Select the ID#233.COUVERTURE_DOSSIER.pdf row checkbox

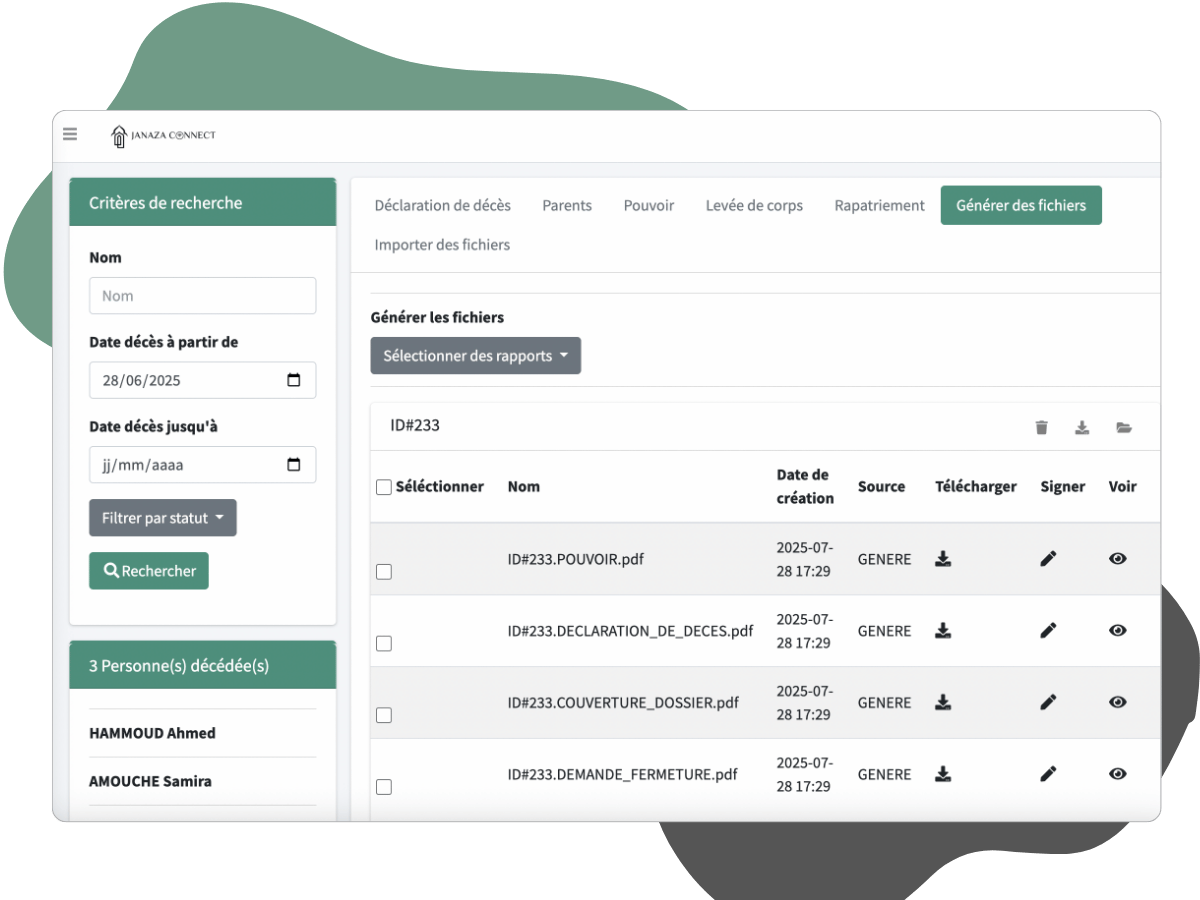tap(384, 716)
